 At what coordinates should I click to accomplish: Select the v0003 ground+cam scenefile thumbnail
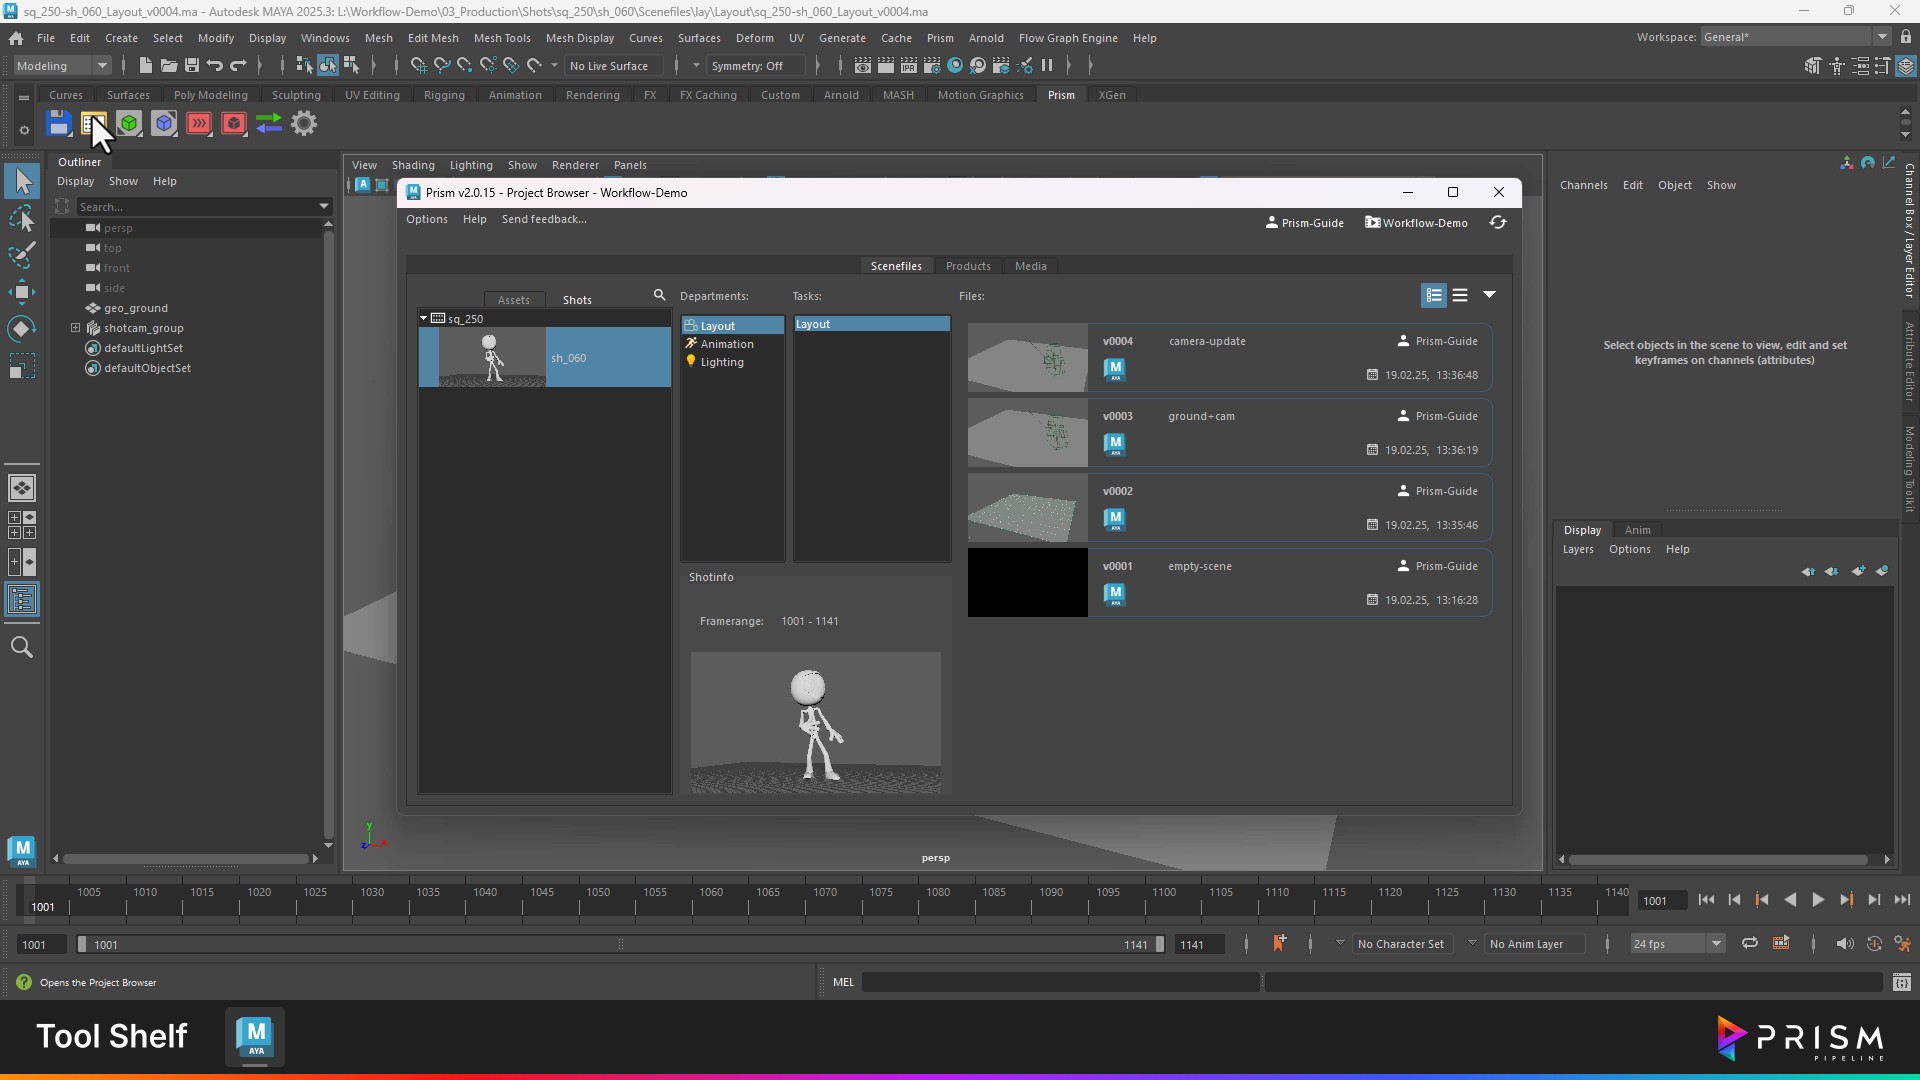(1027, 433)
